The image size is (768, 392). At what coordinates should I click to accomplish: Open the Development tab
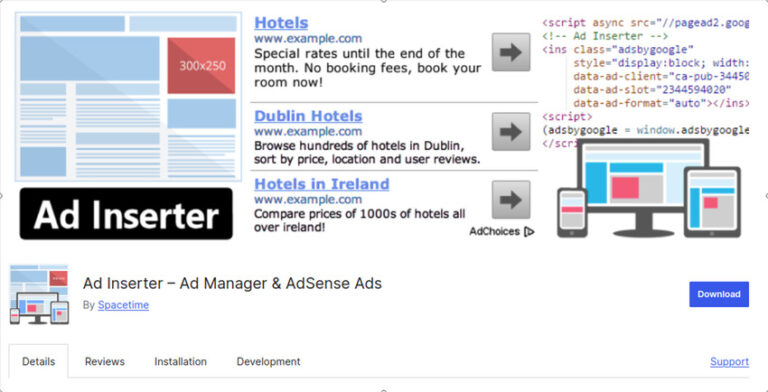(268, 362)
